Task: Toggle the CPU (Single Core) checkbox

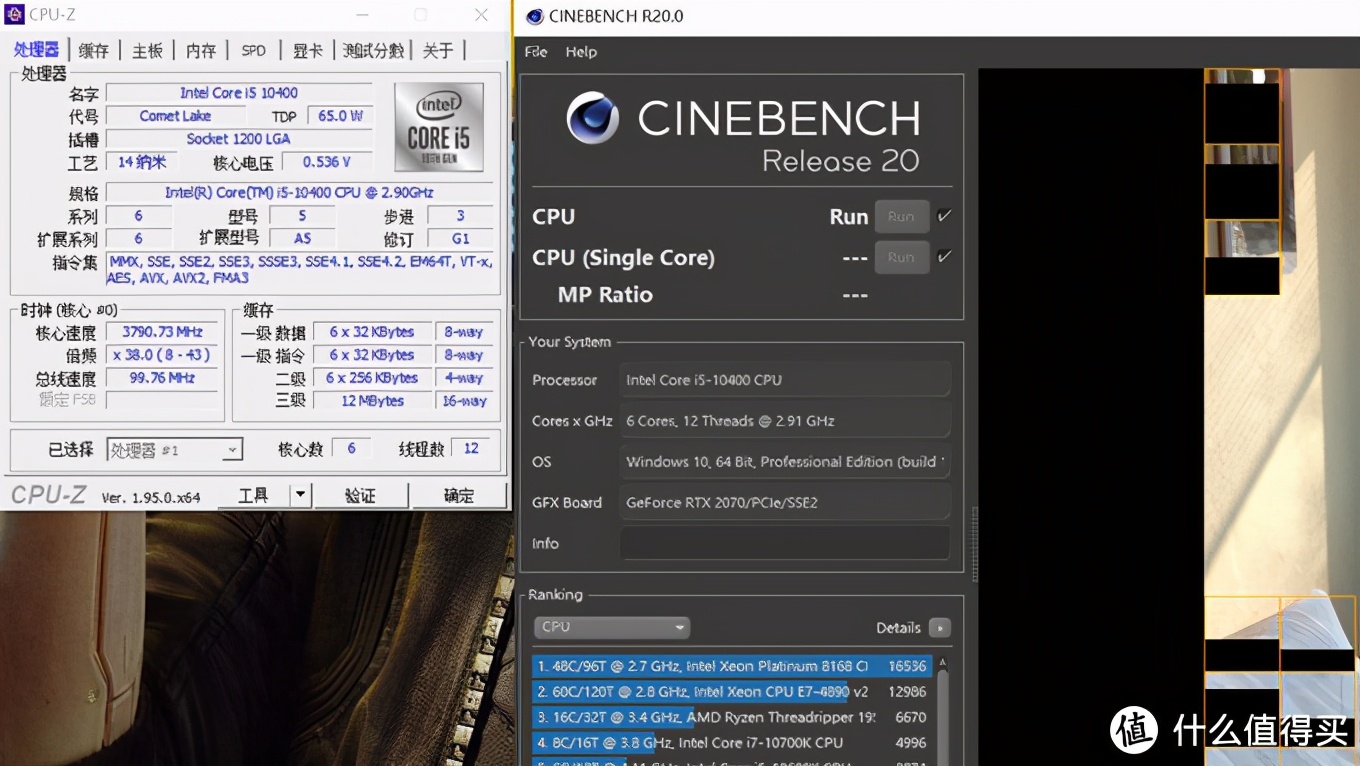Action: click(944, 257)
